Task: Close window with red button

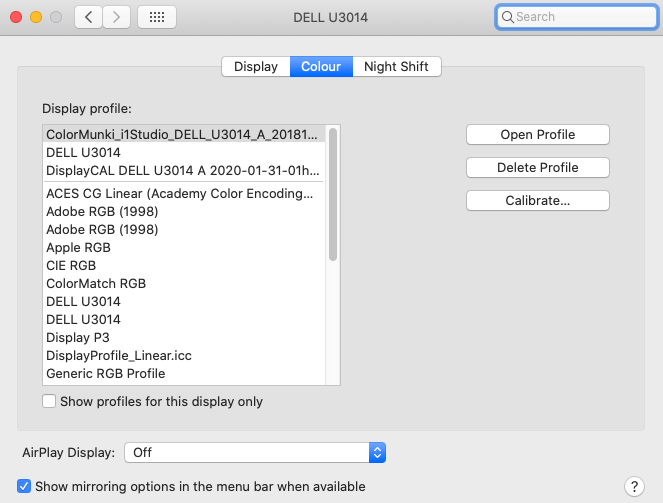Action: point(16,17)
